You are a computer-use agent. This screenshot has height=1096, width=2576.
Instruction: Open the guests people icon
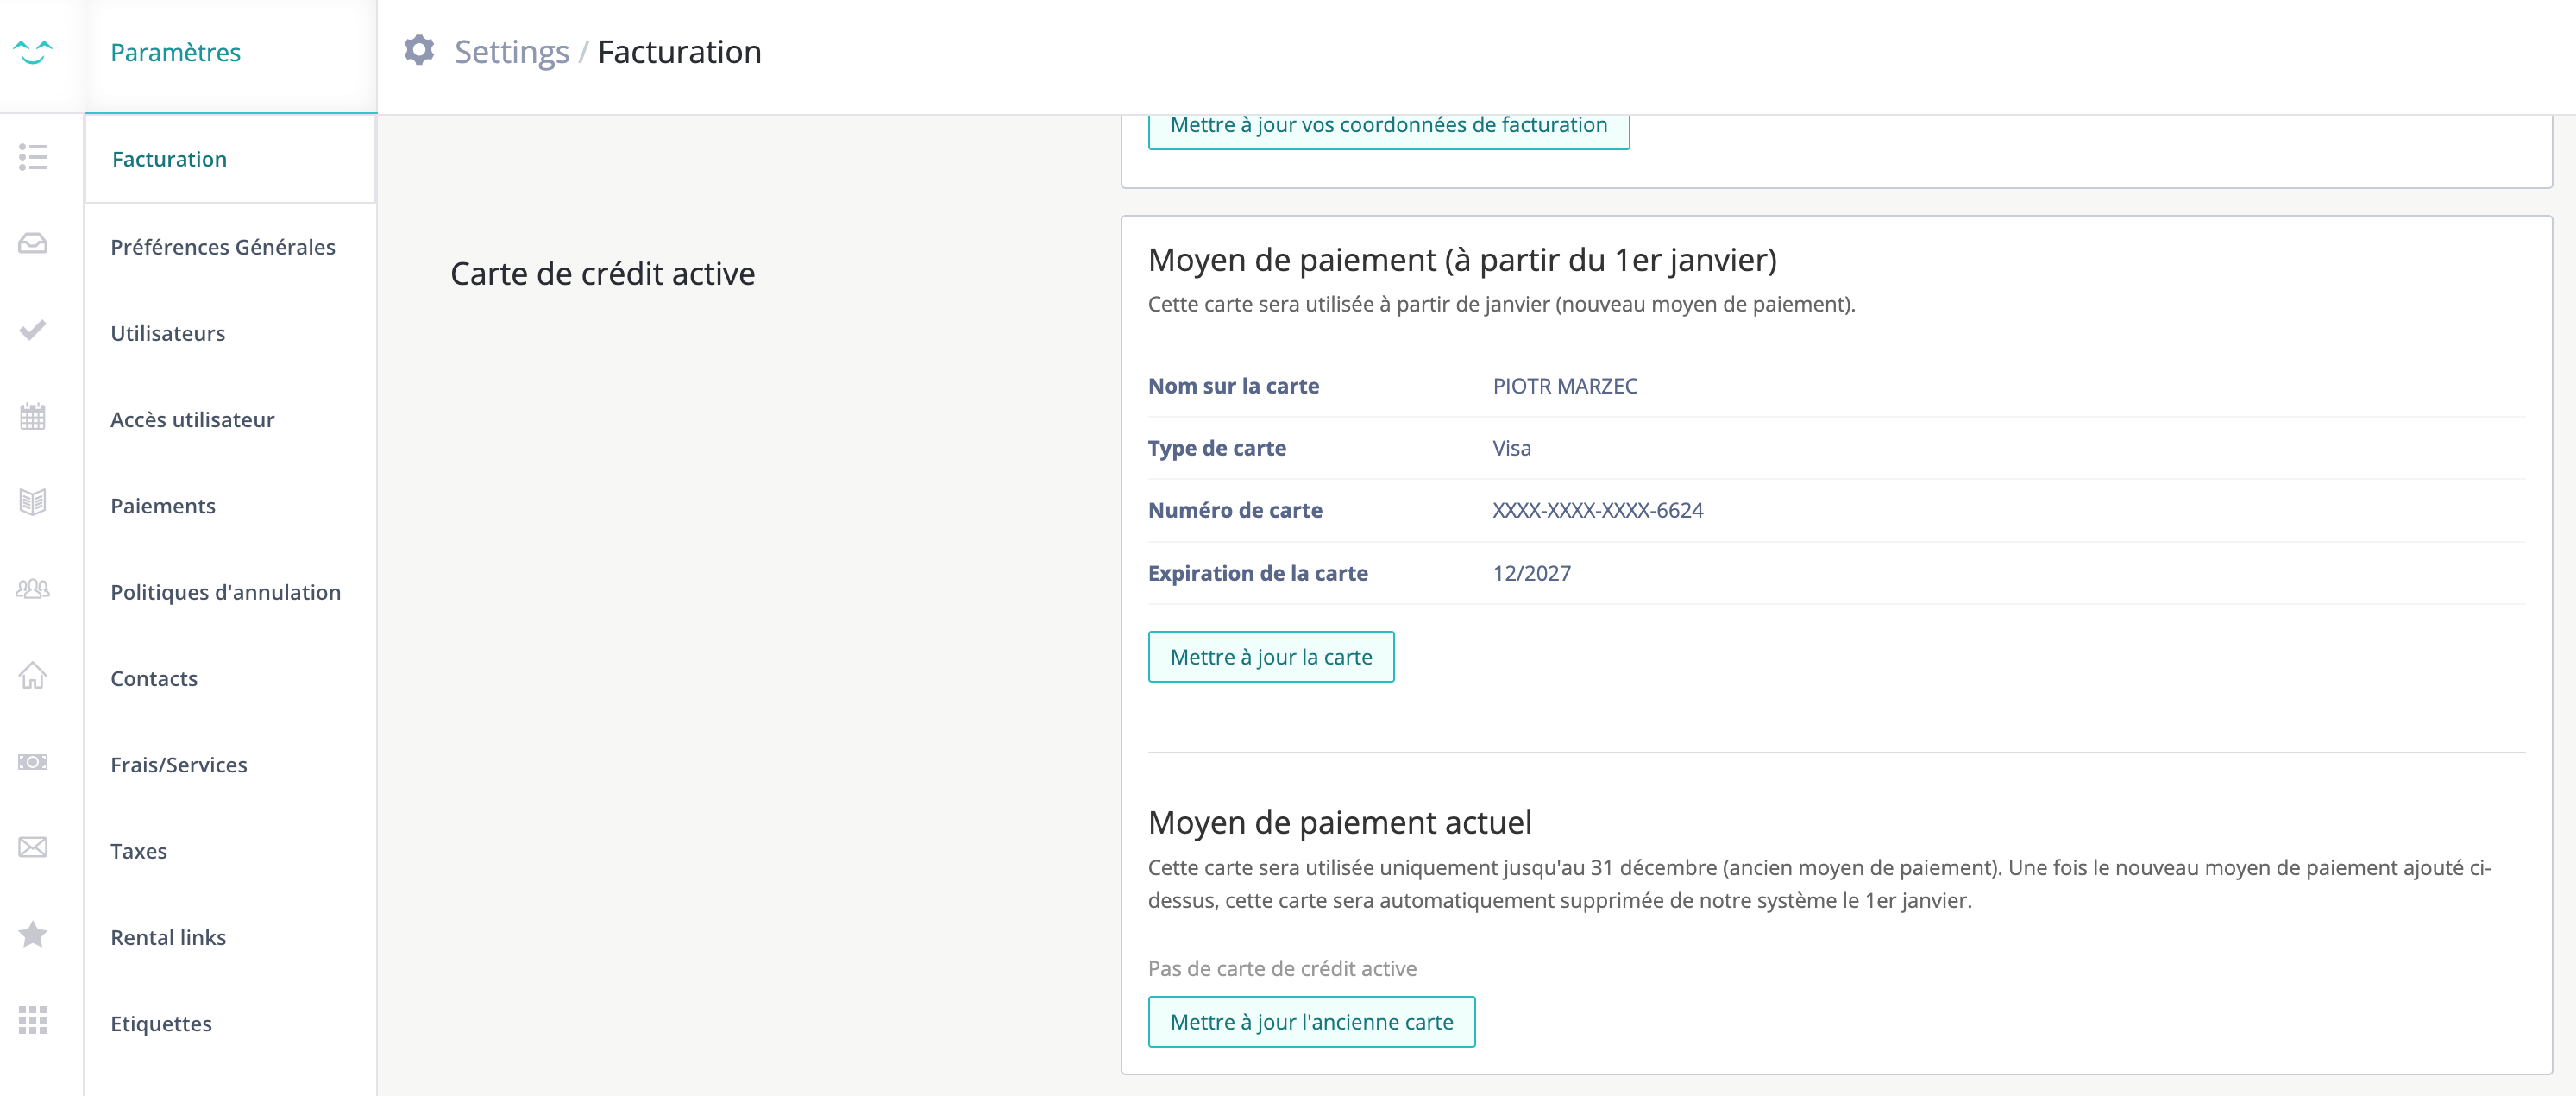[32, 589]
